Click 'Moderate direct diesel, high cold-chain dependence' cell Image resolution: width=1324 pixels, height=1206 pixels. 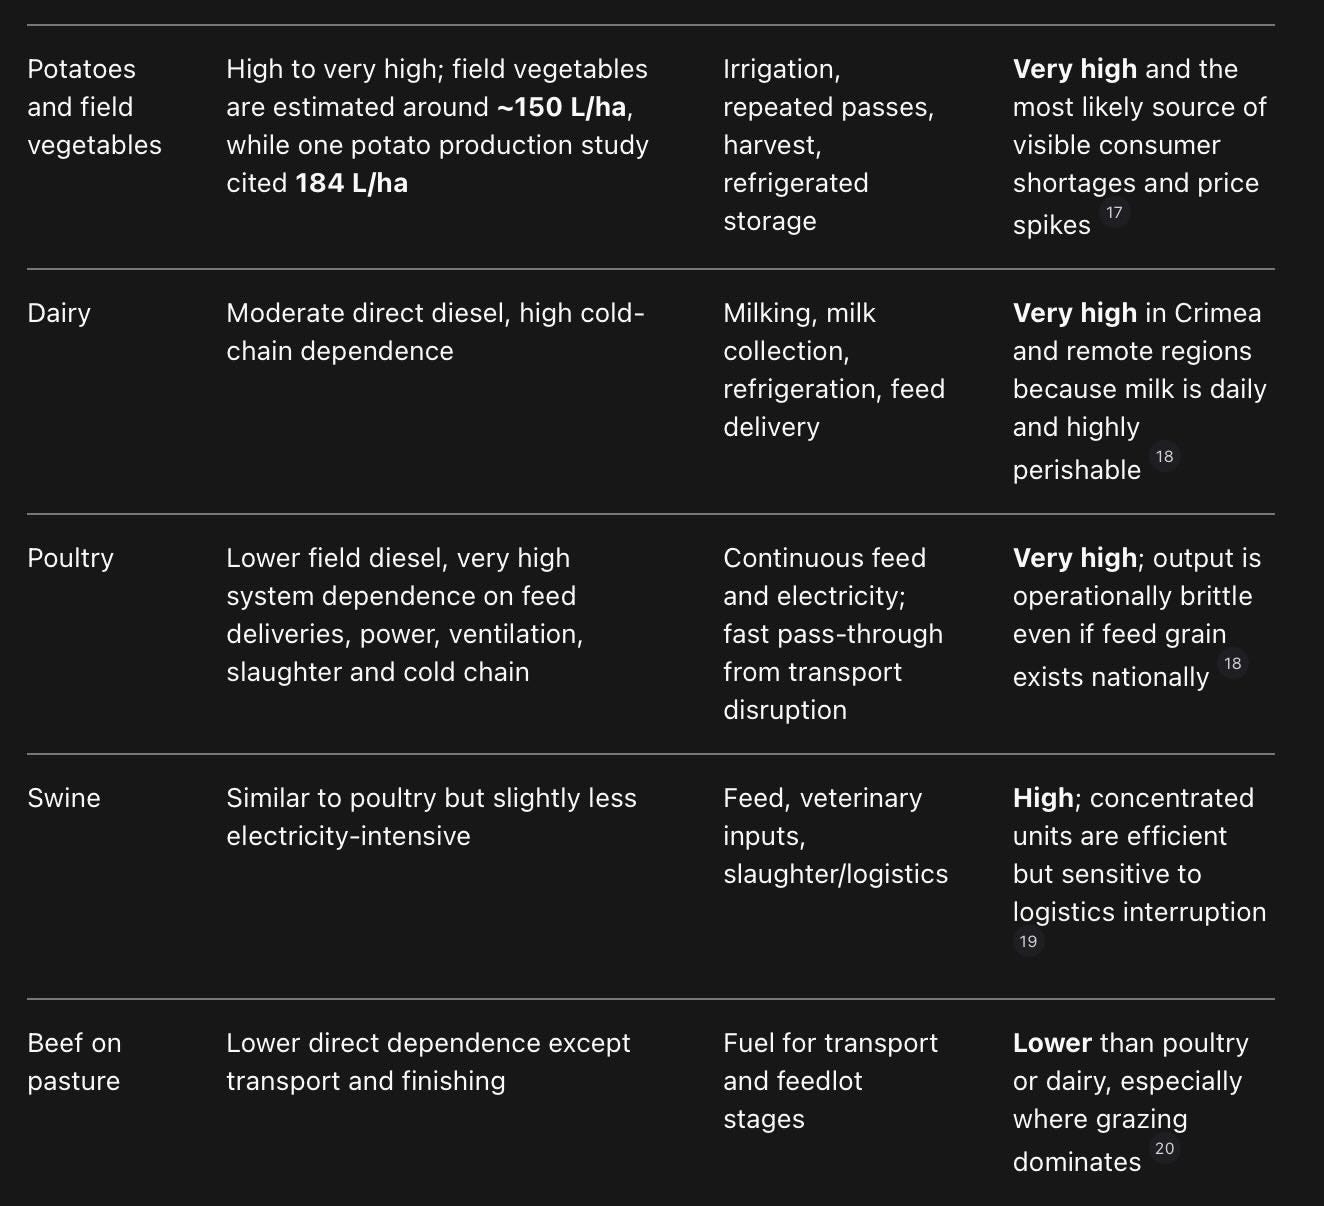point(435,332)
